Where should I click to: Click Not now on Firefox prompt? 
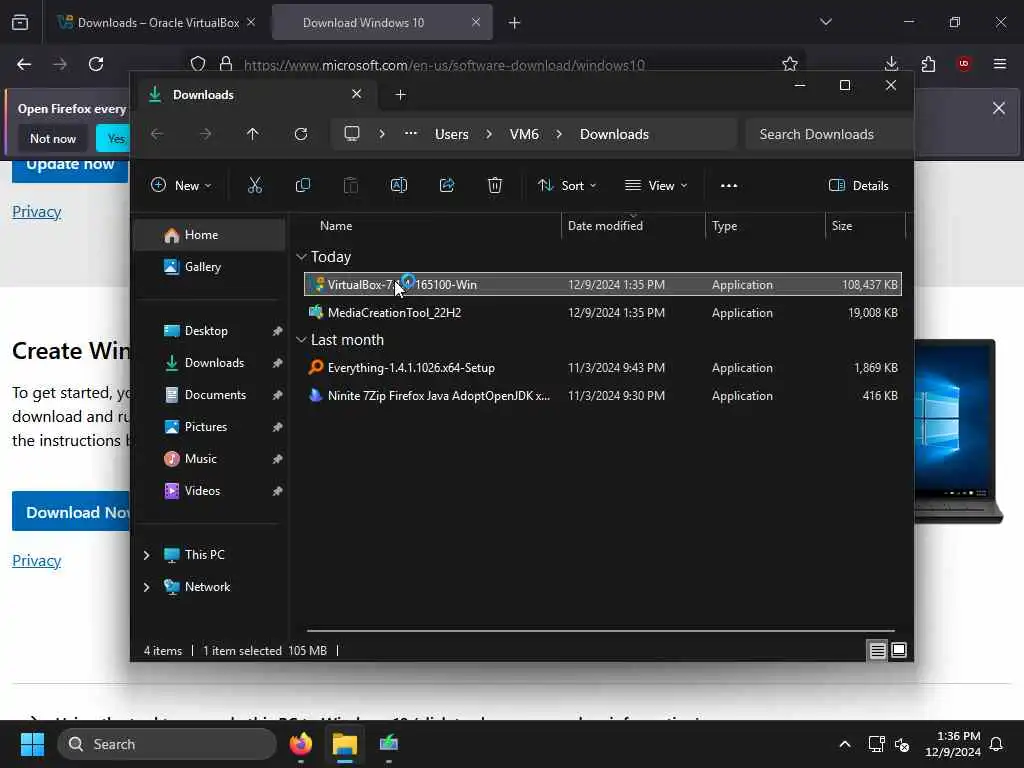pyautogui.click(x=53, y=138)
